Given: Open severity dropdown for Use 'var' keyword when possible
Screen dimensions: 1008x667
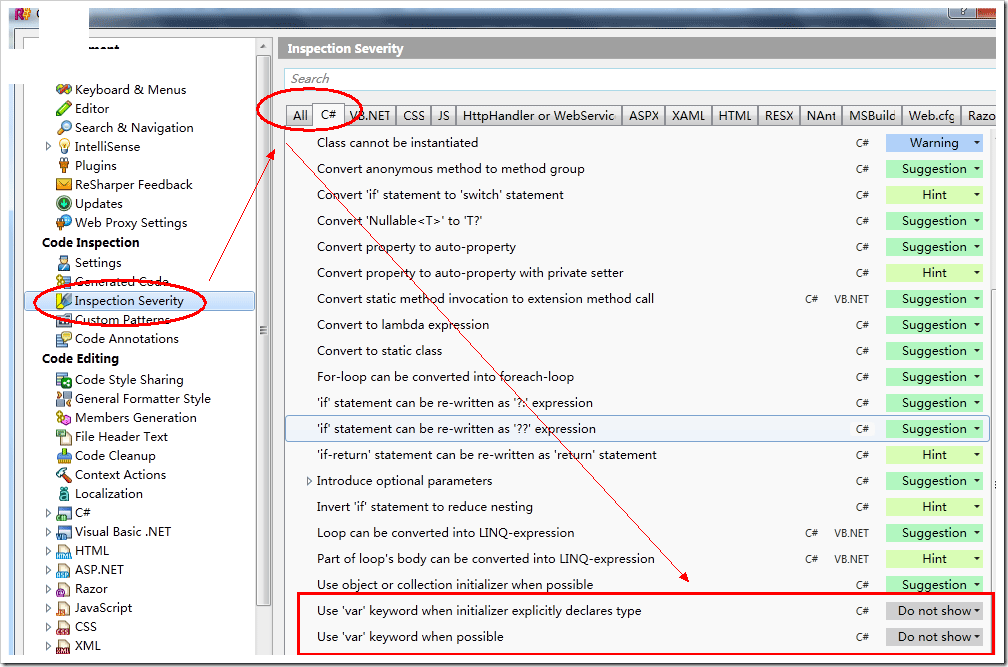Looking at the screenshot, I should pyautogui.click(x=934, y=637).
